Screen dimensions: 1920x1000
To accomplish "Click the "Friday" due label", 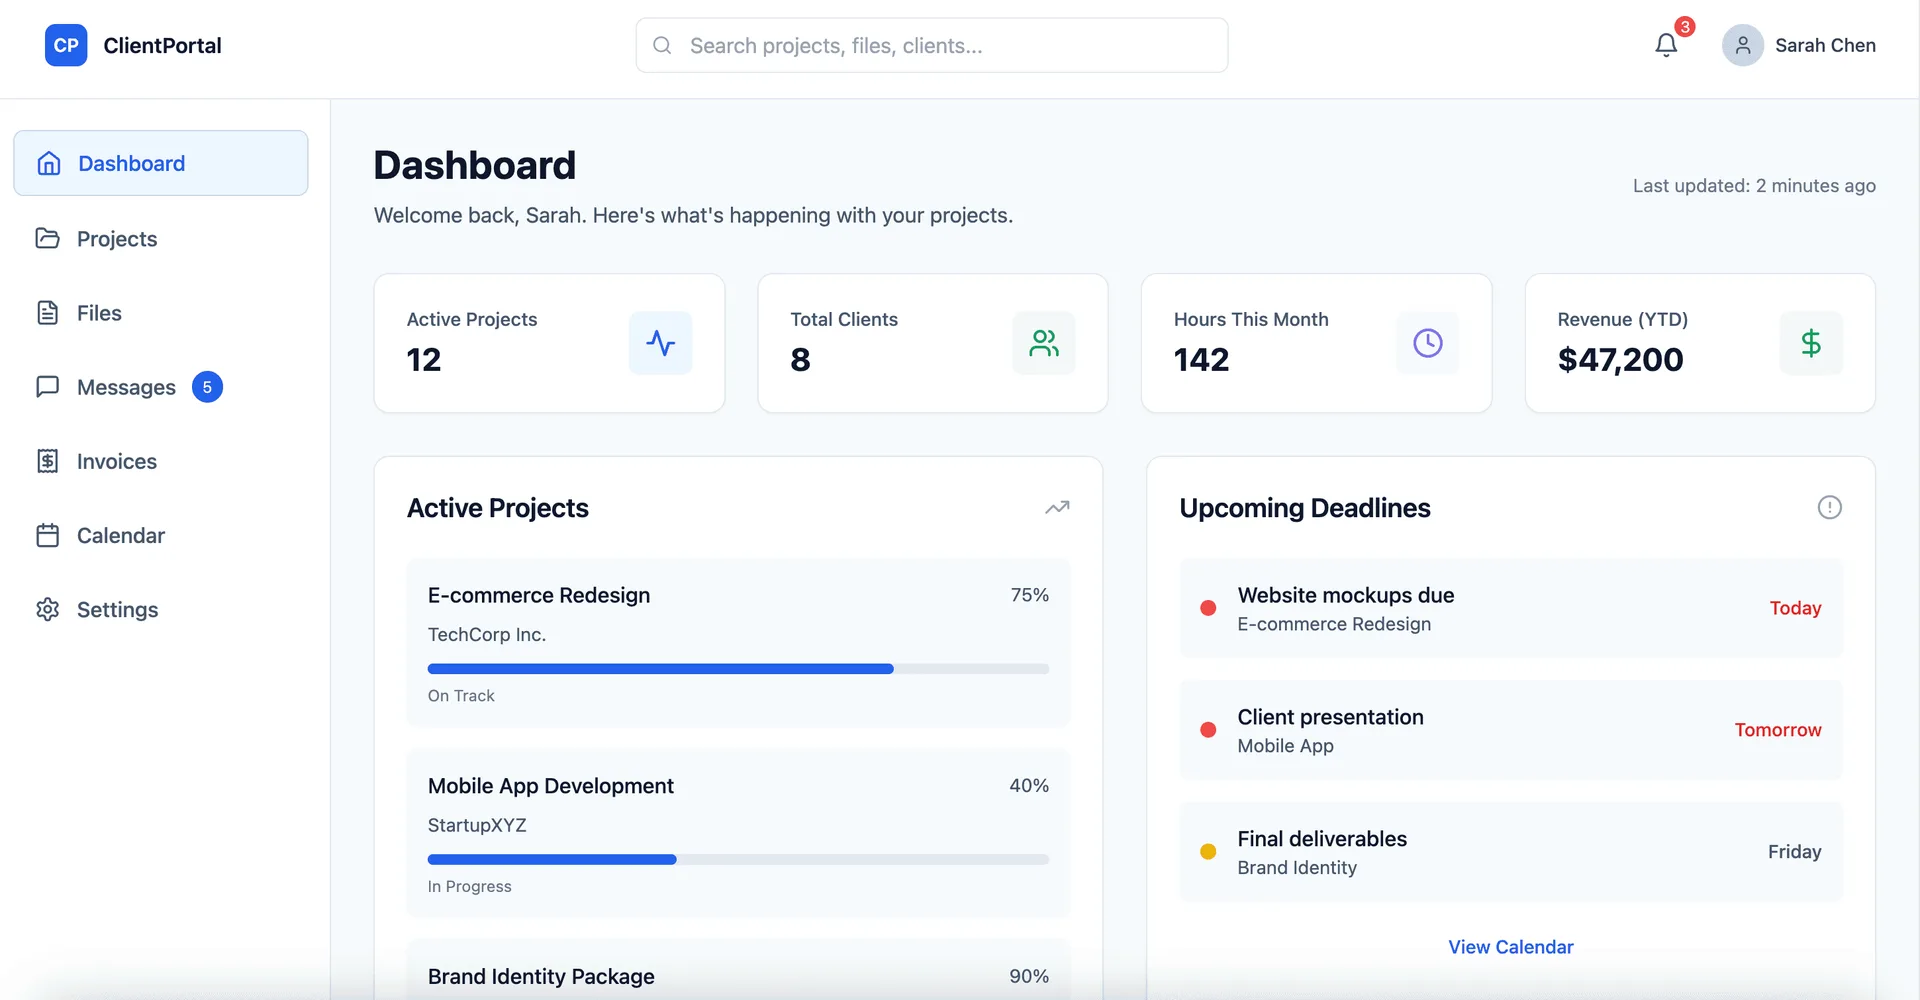I will pos(1795,852).
